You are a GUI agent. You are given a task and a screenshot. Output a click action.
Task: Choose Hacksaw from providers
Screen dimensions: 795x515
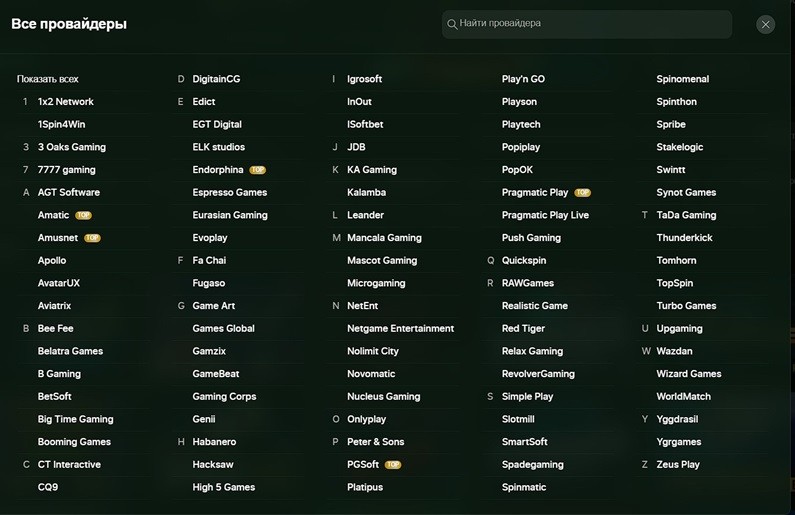click(213, 465)
